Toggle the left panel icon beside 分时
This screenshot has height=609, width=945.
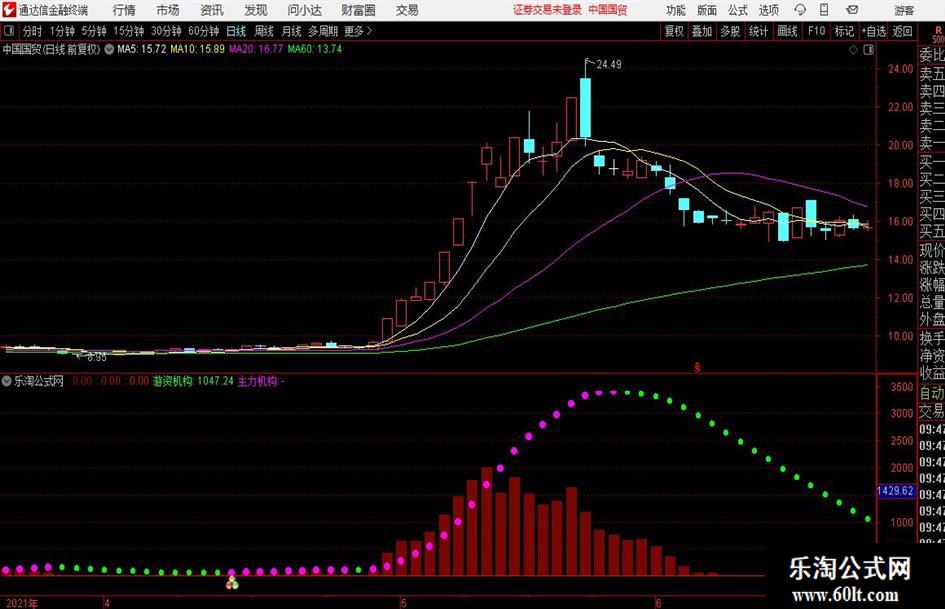(x=9, y=31)
